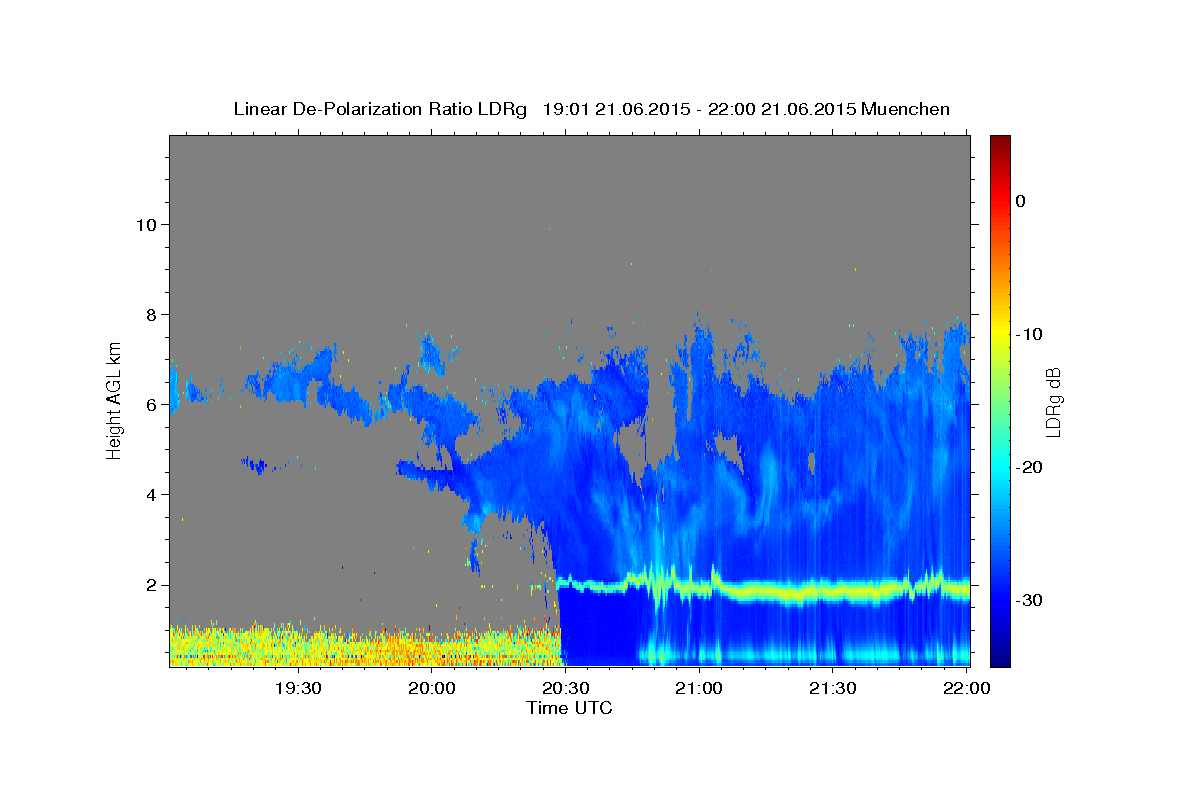The height and width of the screenshot is (800, 1200).
Task: Click the 21:00 time tick label
Action: click(x=699, y=688)
